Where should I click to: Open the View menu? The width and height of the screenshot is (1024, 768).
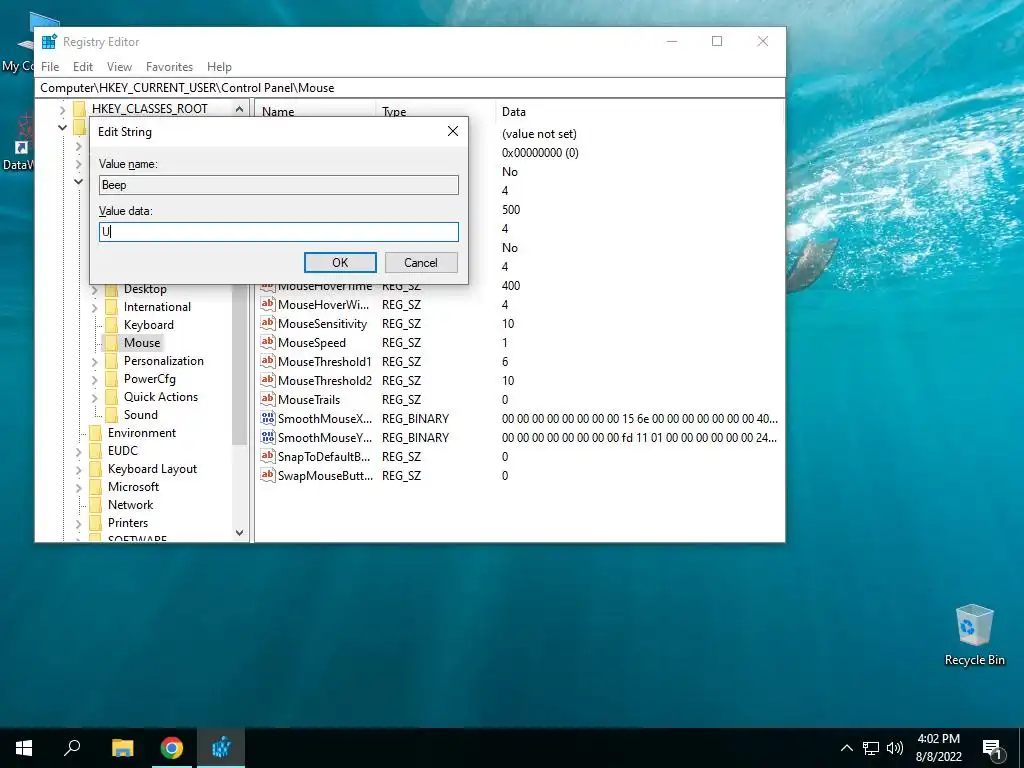tap(119, 67)
